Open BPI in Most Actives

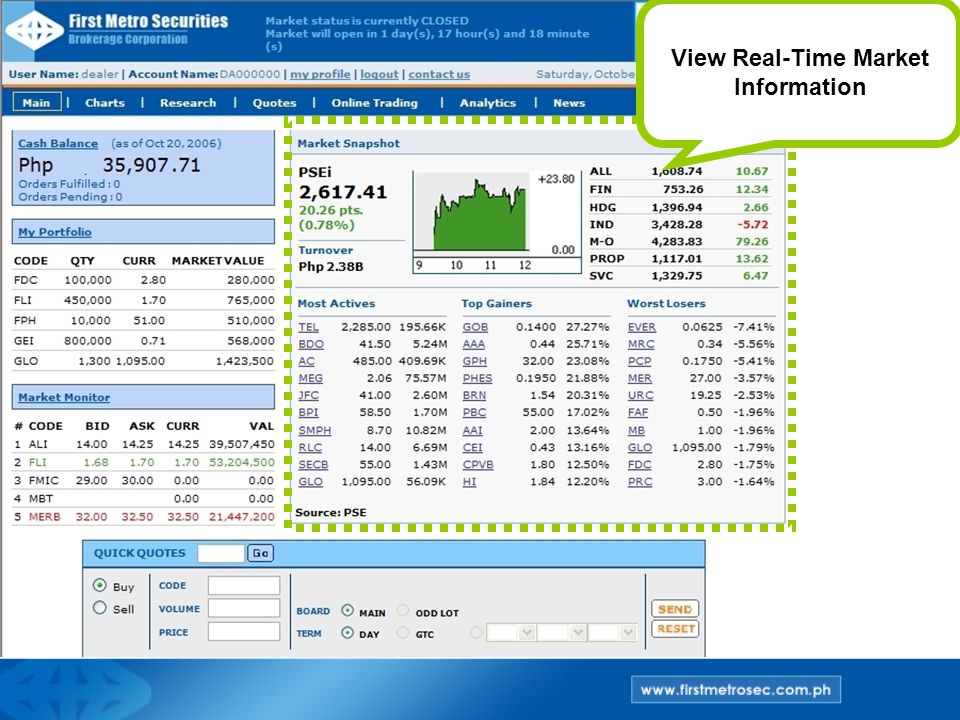tap(309, 413)
